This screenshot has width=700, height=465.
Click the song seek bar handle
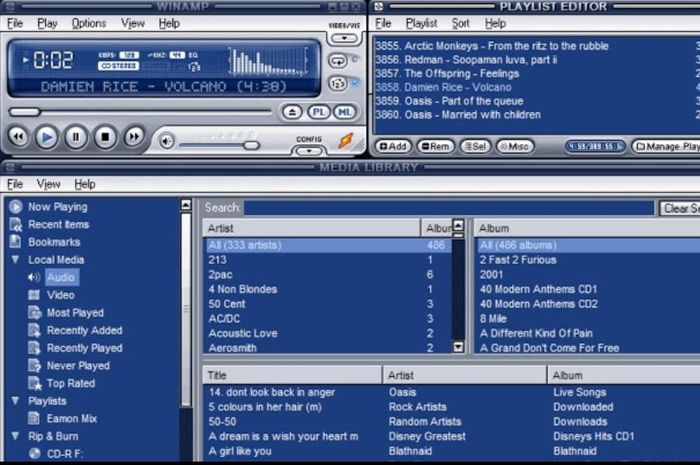tap(25, 112)
